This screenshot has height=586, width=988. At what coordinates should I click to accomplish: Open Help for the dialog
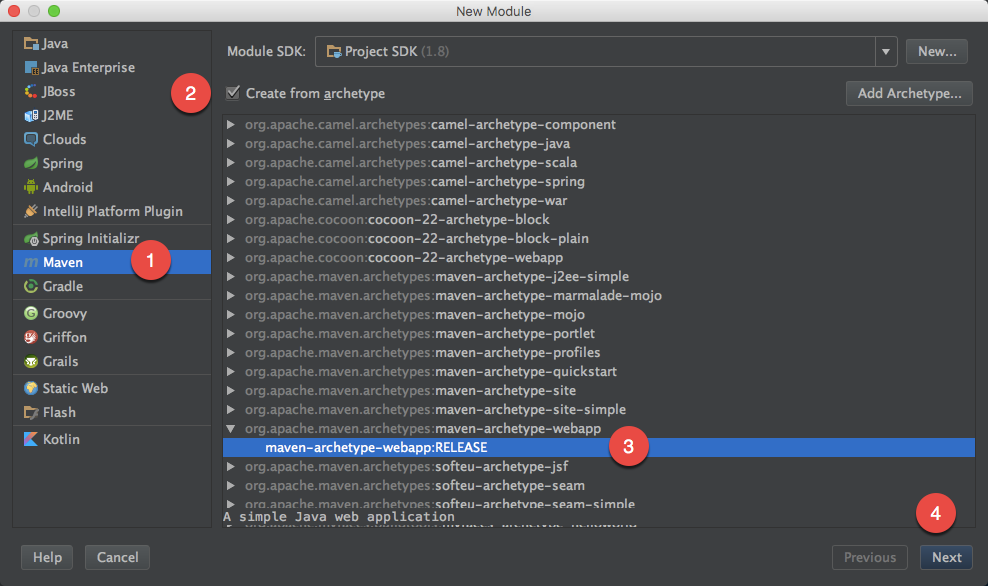(47, 558)
